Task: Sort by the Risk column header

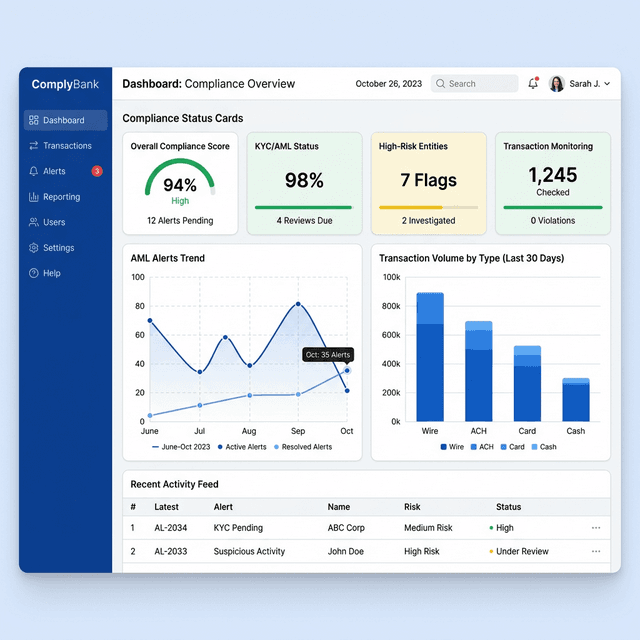Action: click(412, 507)
